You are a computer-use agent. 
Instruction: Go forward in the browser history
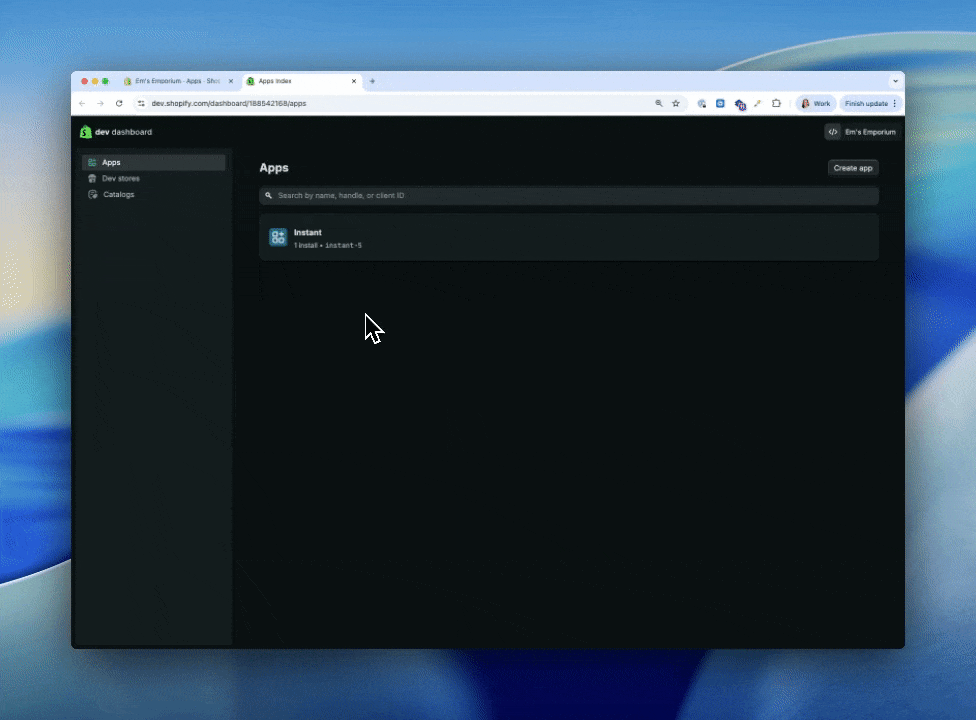click(x=100, y=103)
